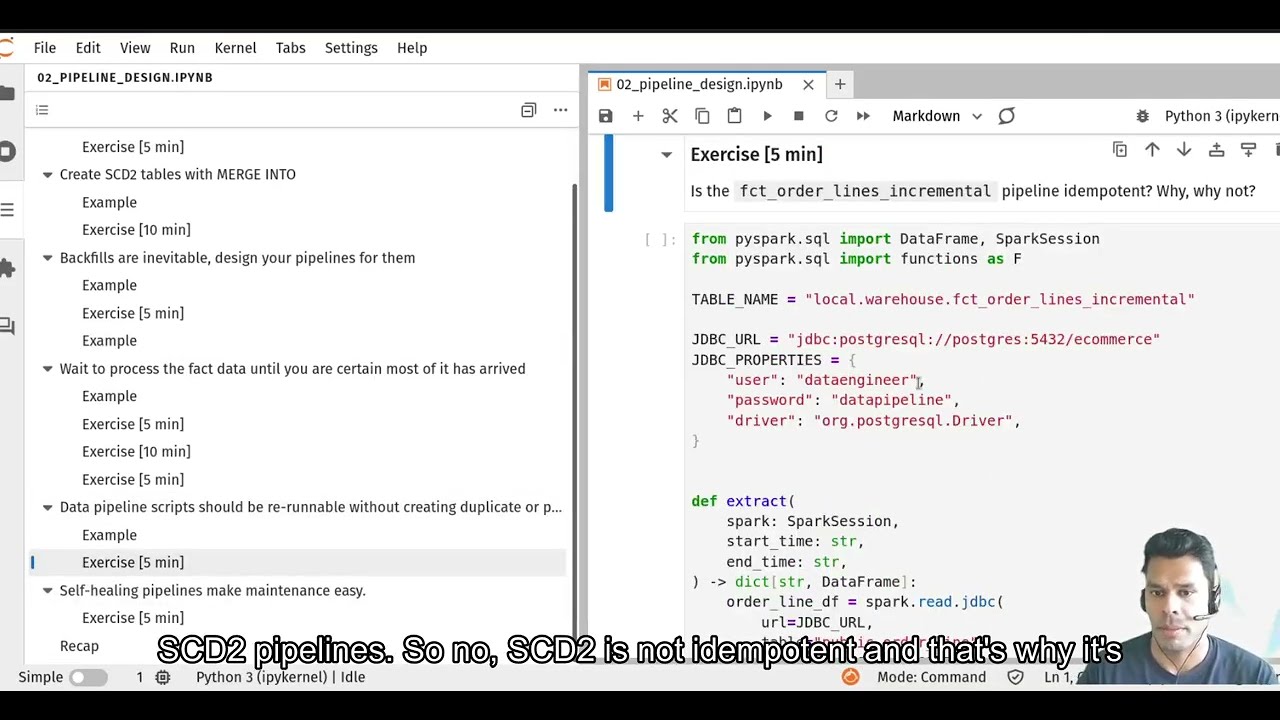Image resolution: width=1280 pixels, height=720 pixels.
Task: Go to Recap in table of contents
Action: (x=79, y=646)
